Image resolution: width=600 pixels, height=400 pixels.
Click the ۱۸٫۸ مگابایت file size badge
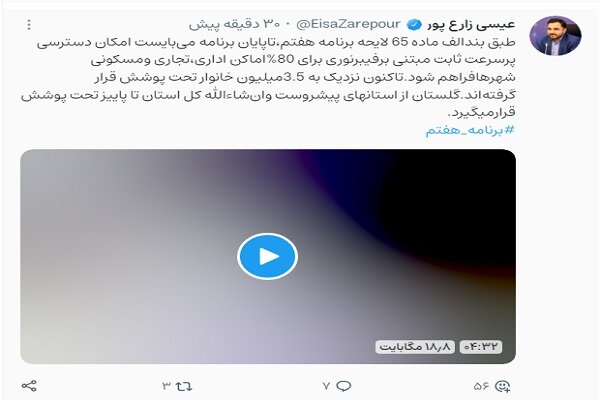click(415, 347)
